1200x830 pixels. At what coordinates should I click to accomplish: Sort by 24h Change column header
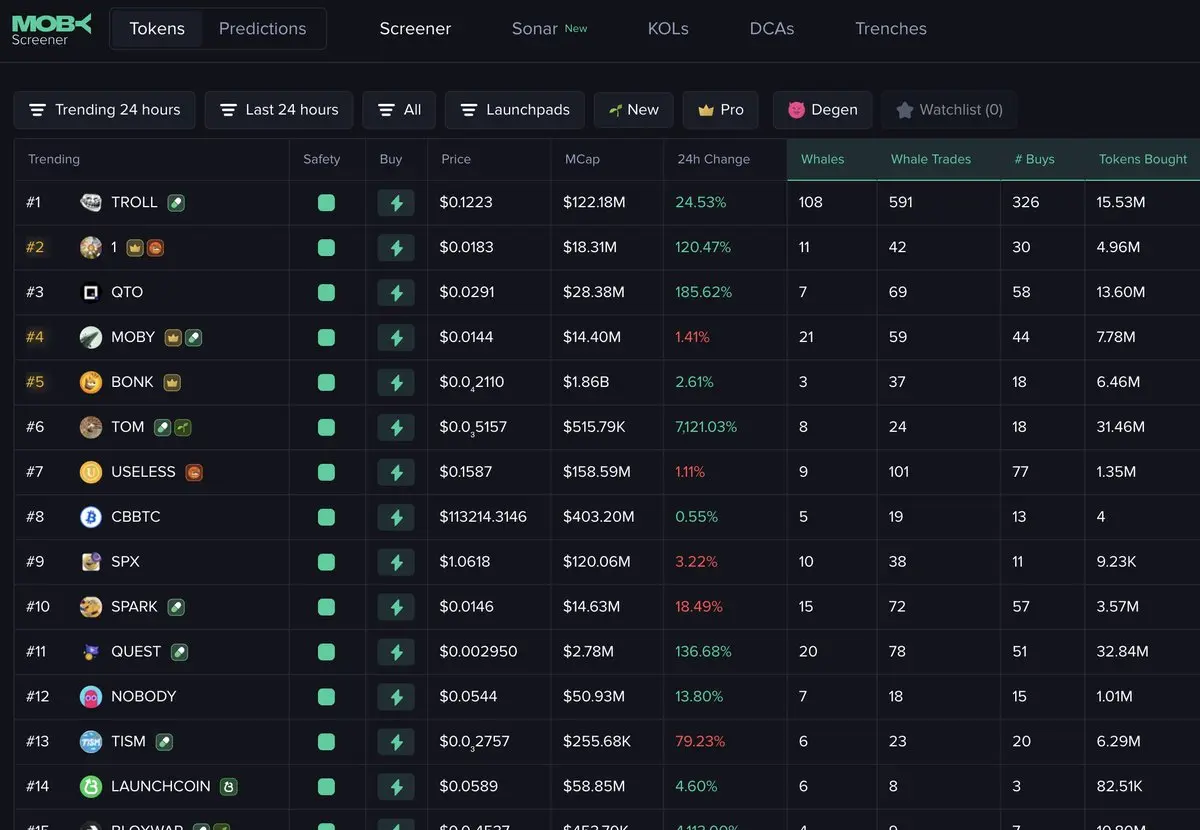(x=713, y=159)
